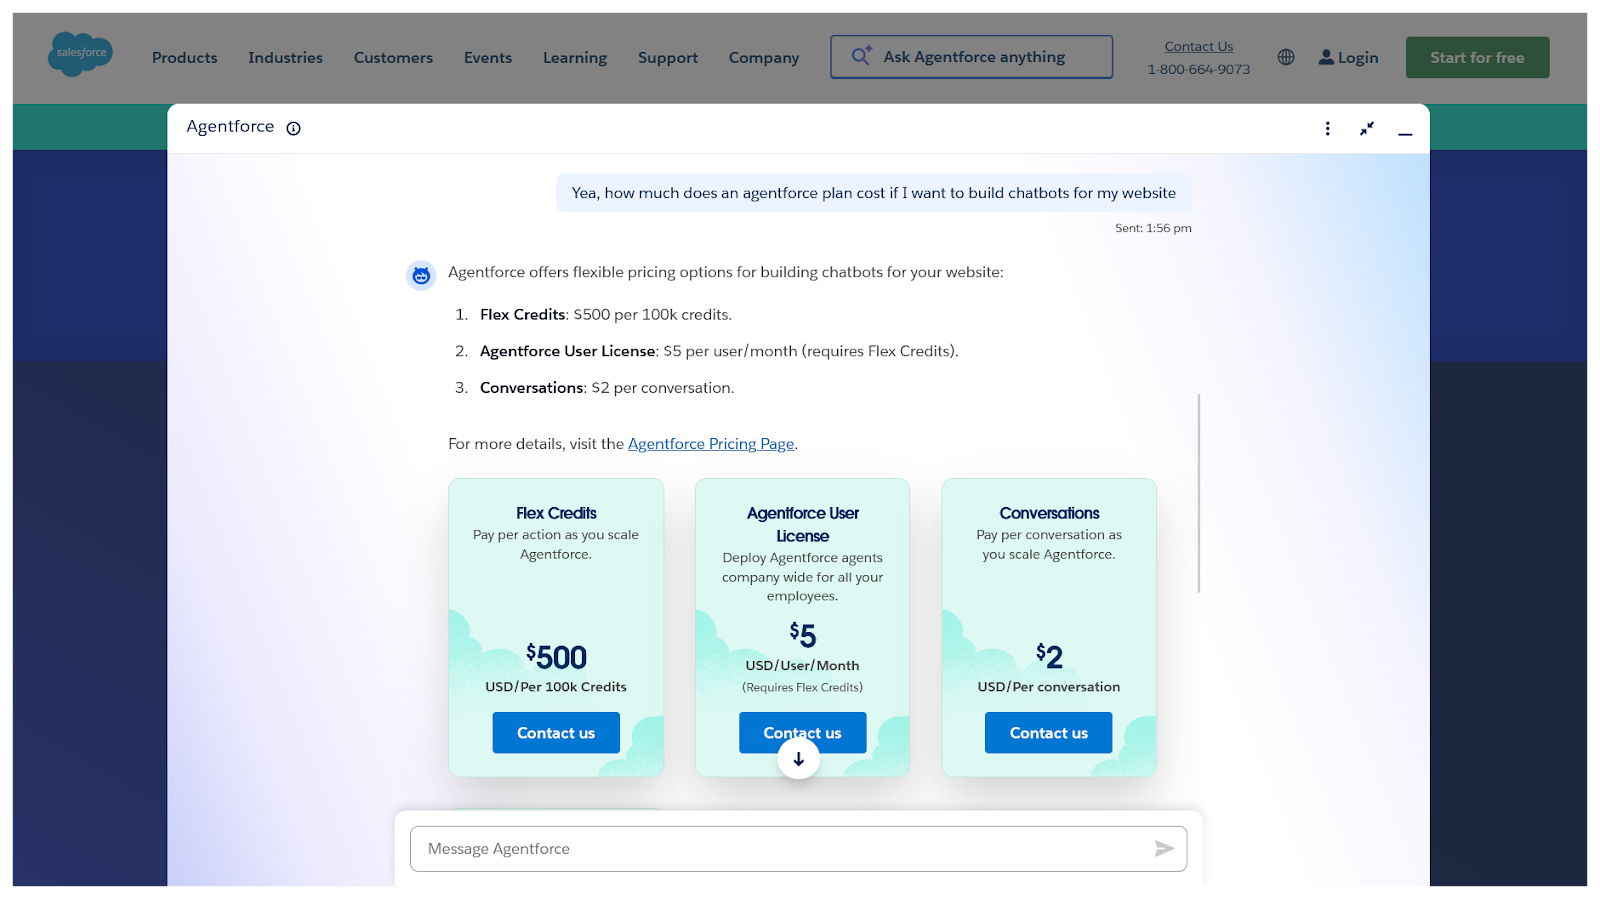Open the Customers menu
The image size is (1600, 899).
click(x=393, y=58)
